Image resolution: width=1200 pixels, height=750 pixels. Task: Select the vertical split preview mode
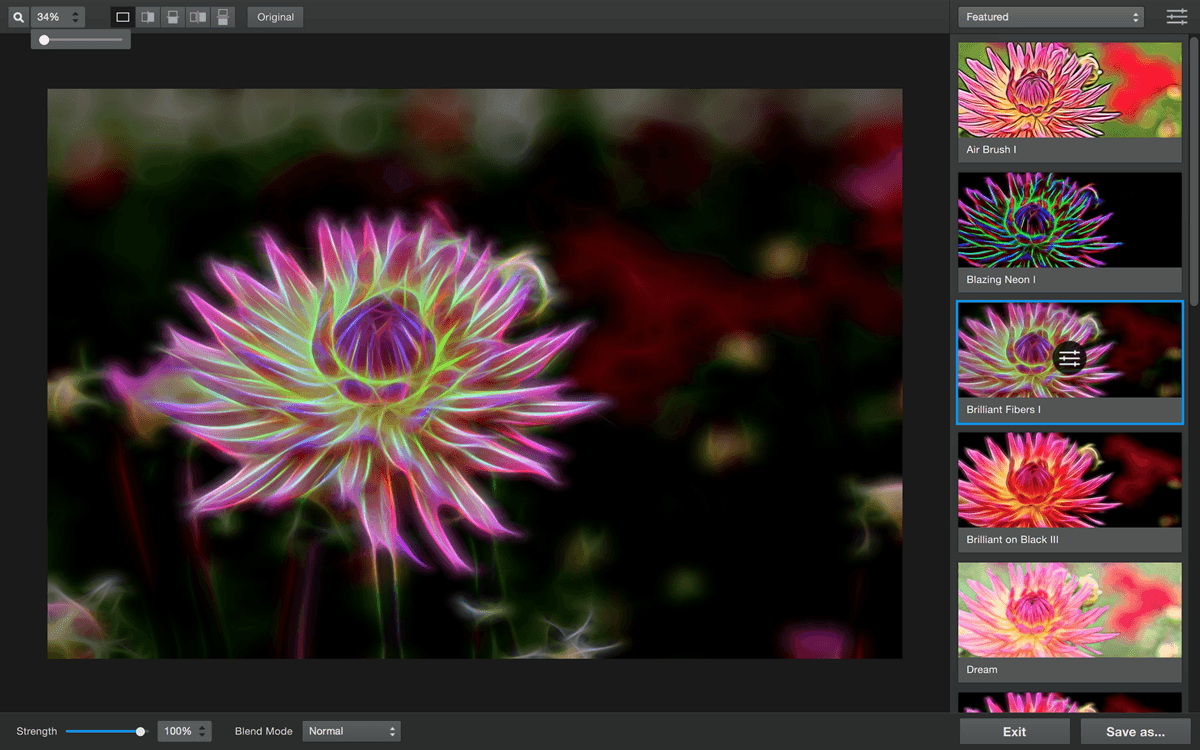[x=148, y=17]
